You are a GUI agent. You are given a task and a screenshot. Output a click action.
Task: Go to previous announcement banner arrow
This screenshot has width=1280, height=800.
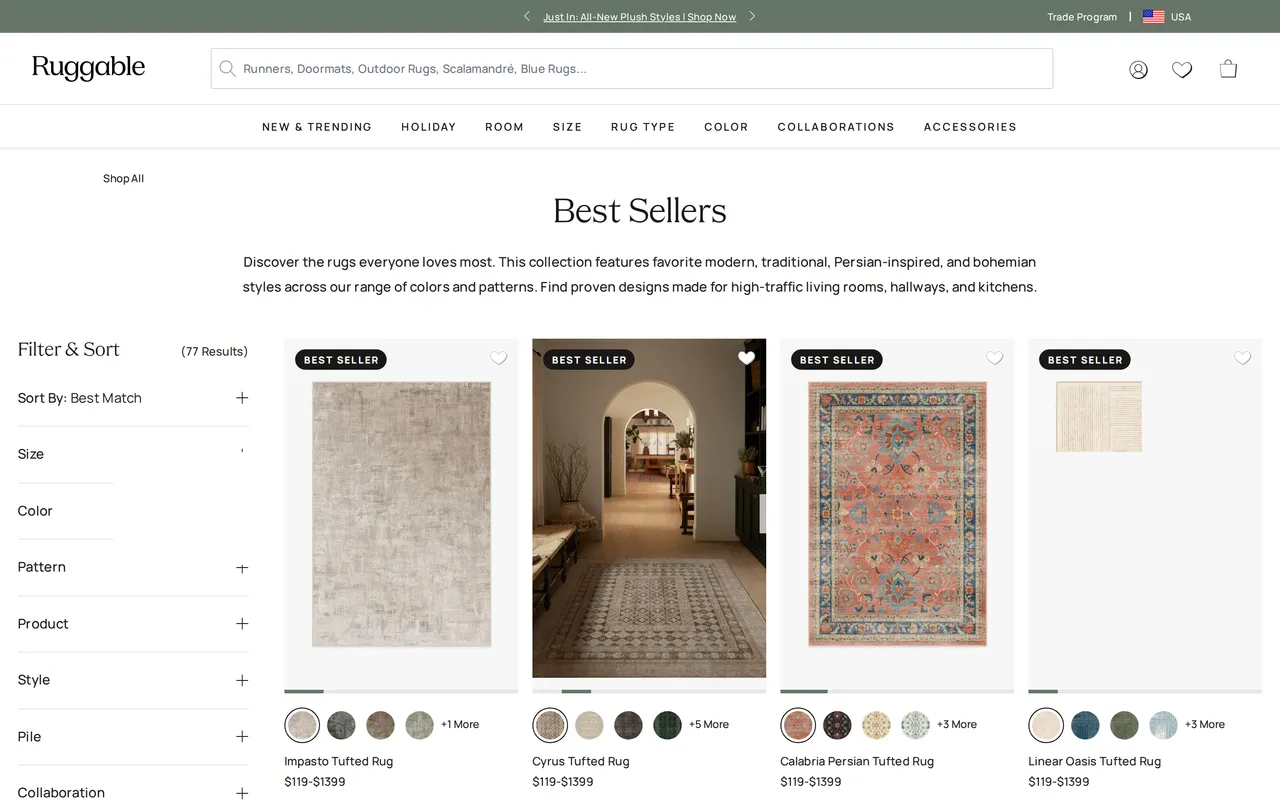[527, 16]
